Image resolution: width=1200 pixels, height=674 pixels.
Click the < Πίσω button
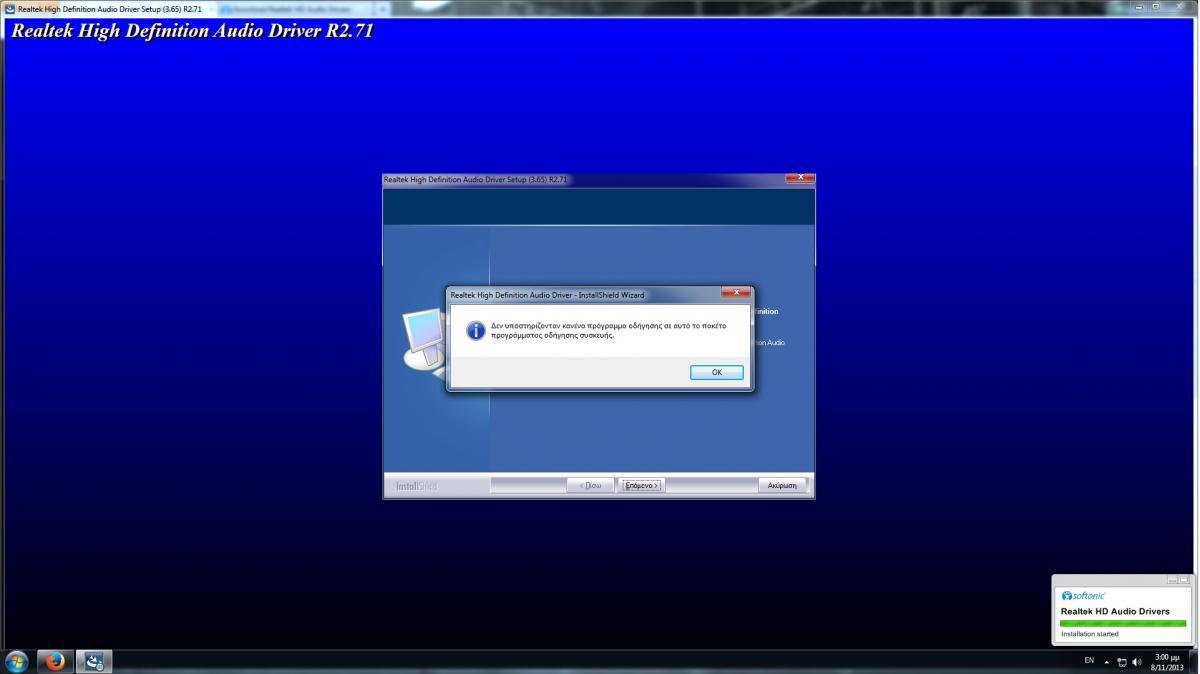tap(590, 485)
